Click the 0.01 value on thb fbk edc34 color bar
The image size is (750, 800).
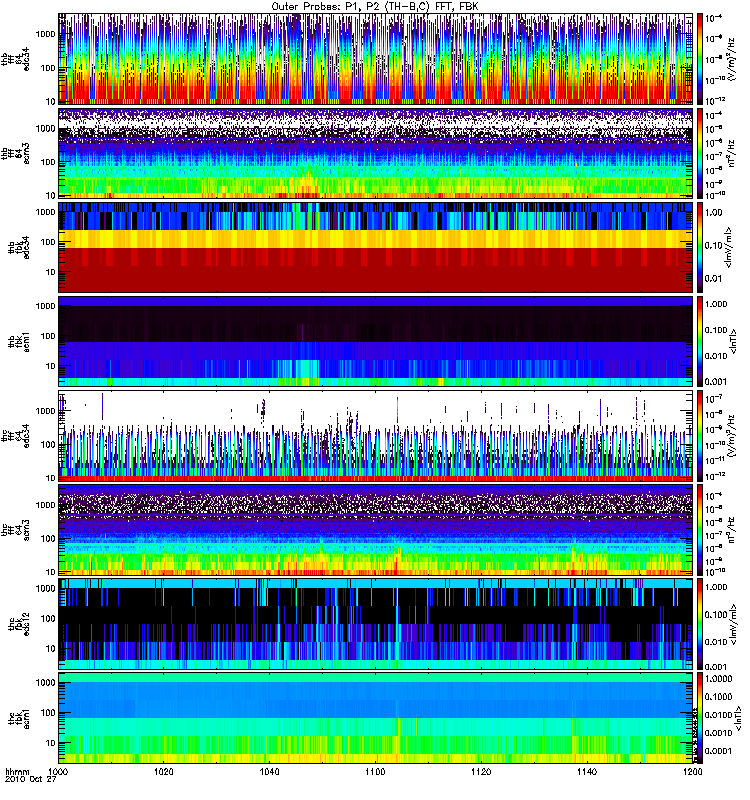point(714,279)
